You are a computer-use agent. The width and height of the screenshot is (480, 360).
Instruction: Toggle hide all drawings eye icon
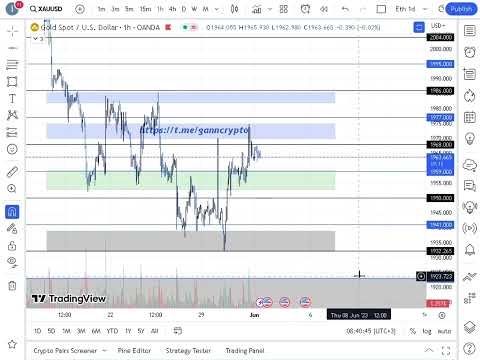click(12, 262)
